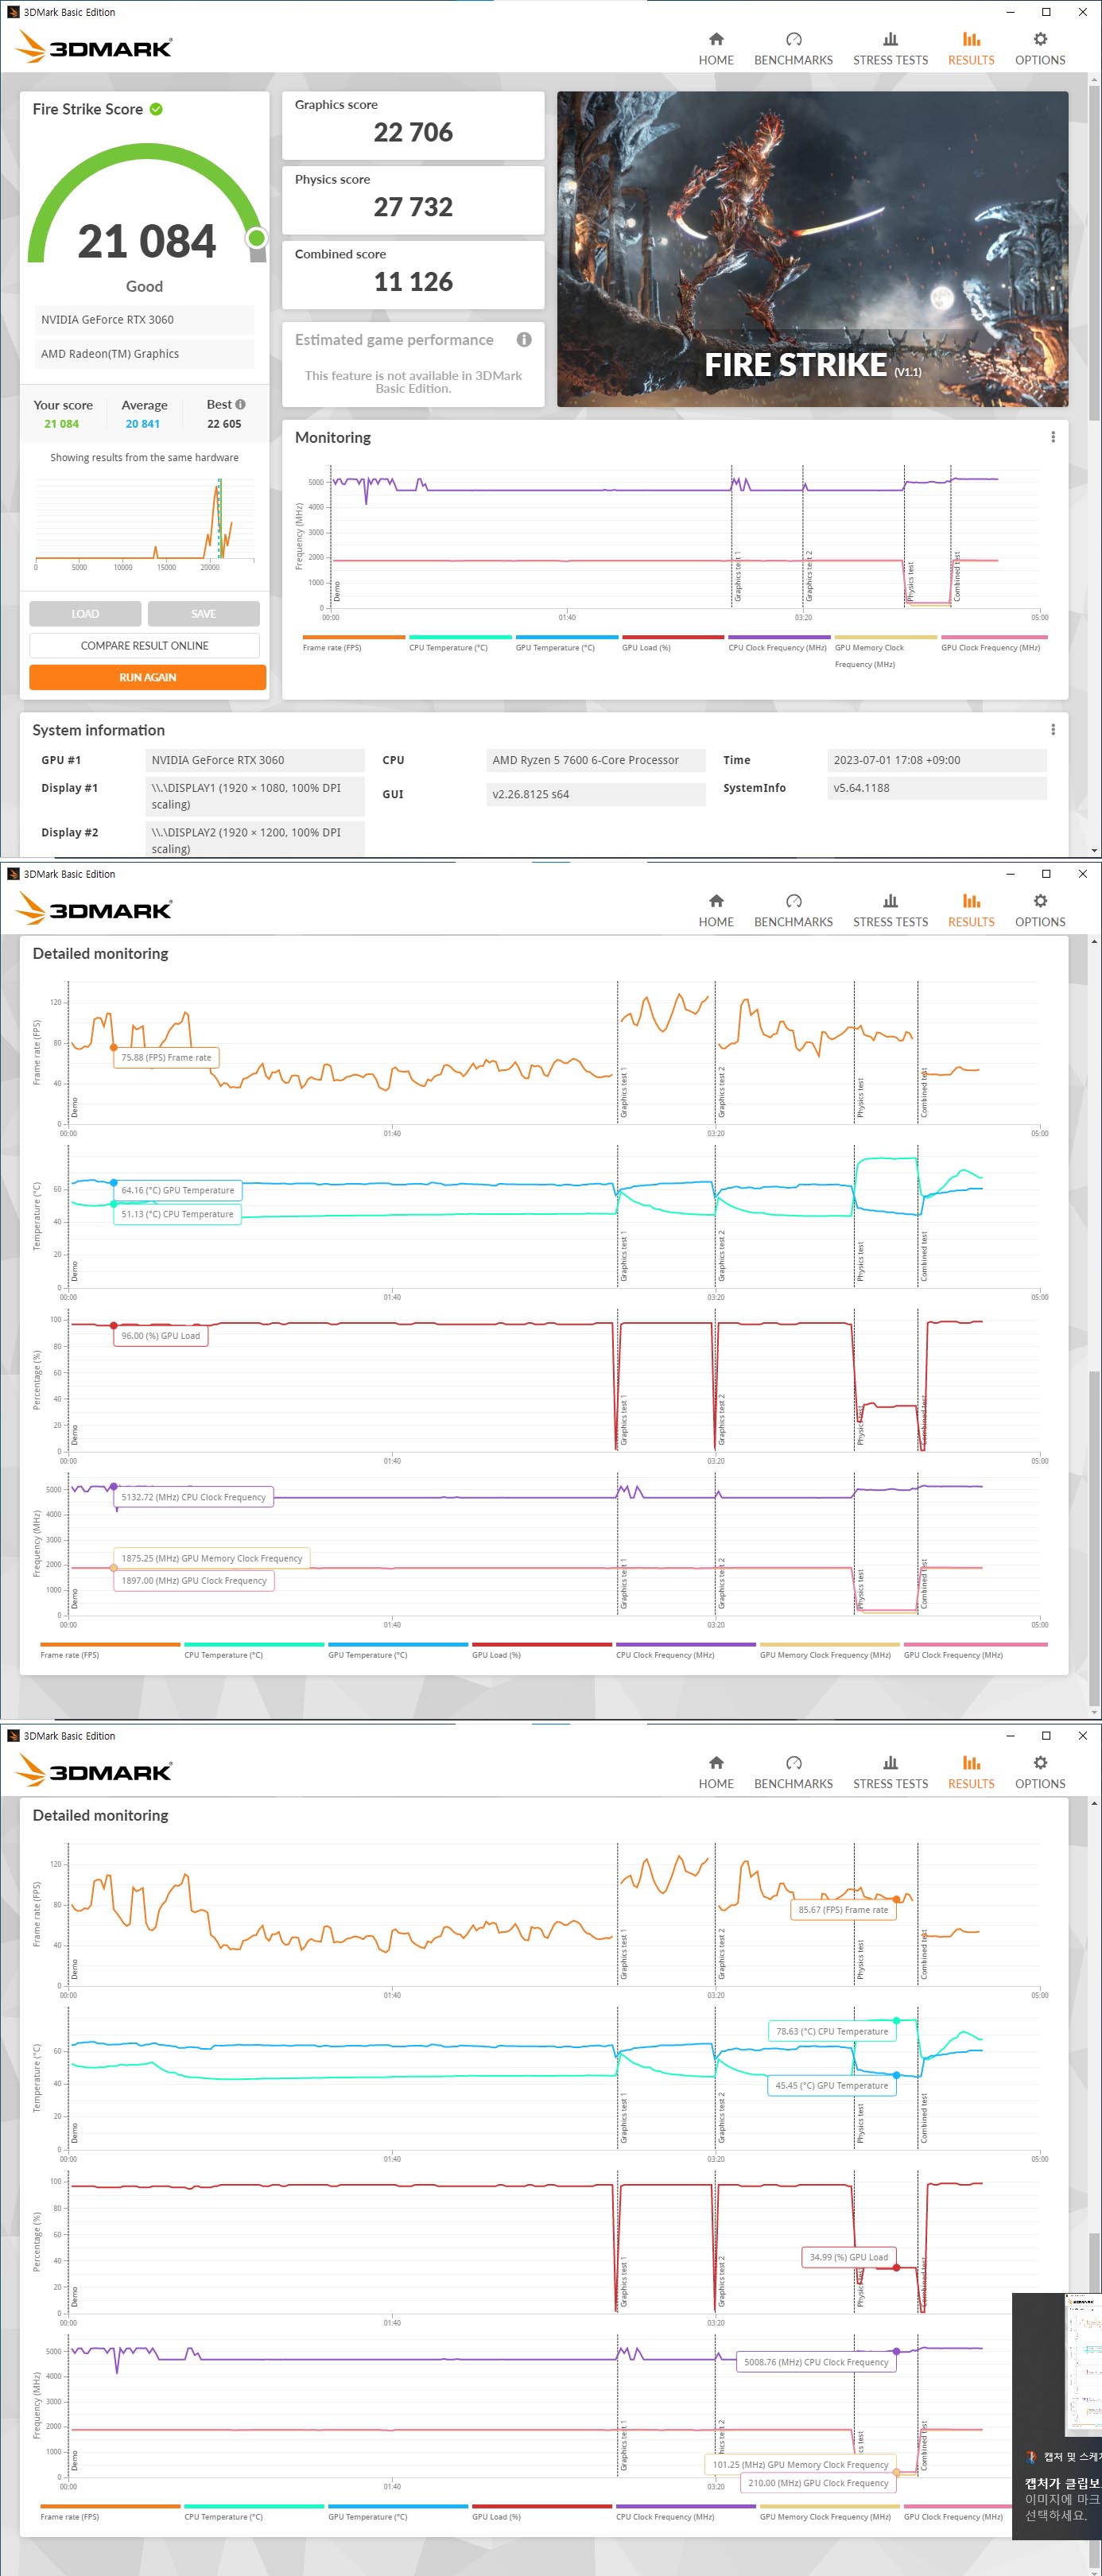Click the AMD Ryzen 5 7600 6-Core Processor field
1102x2576 pixels.
[x=595, y=760]
